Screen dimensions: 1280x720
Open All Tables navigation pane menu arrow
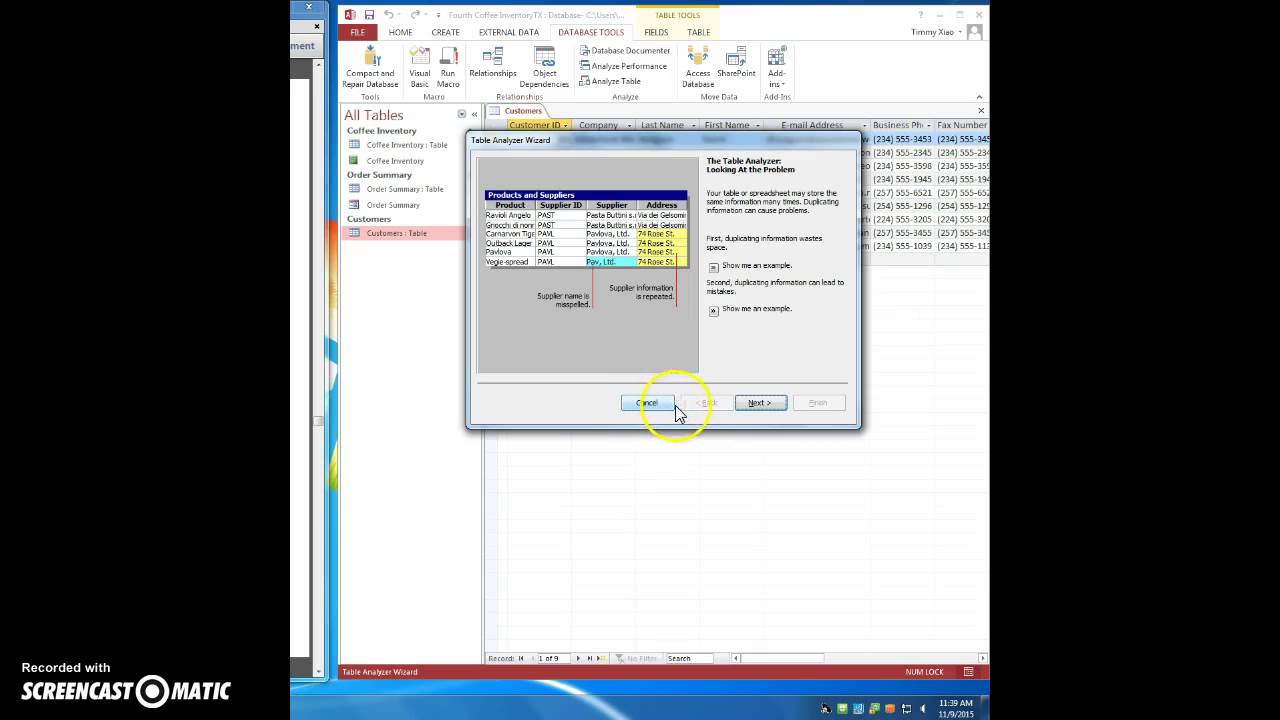[x=461, y=114]
